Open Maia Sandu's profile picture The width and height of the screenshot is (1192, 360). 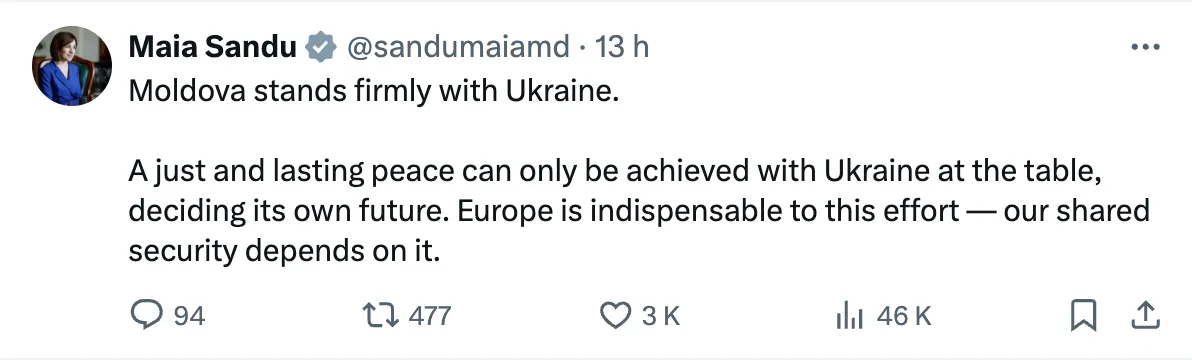click(71, 66)
